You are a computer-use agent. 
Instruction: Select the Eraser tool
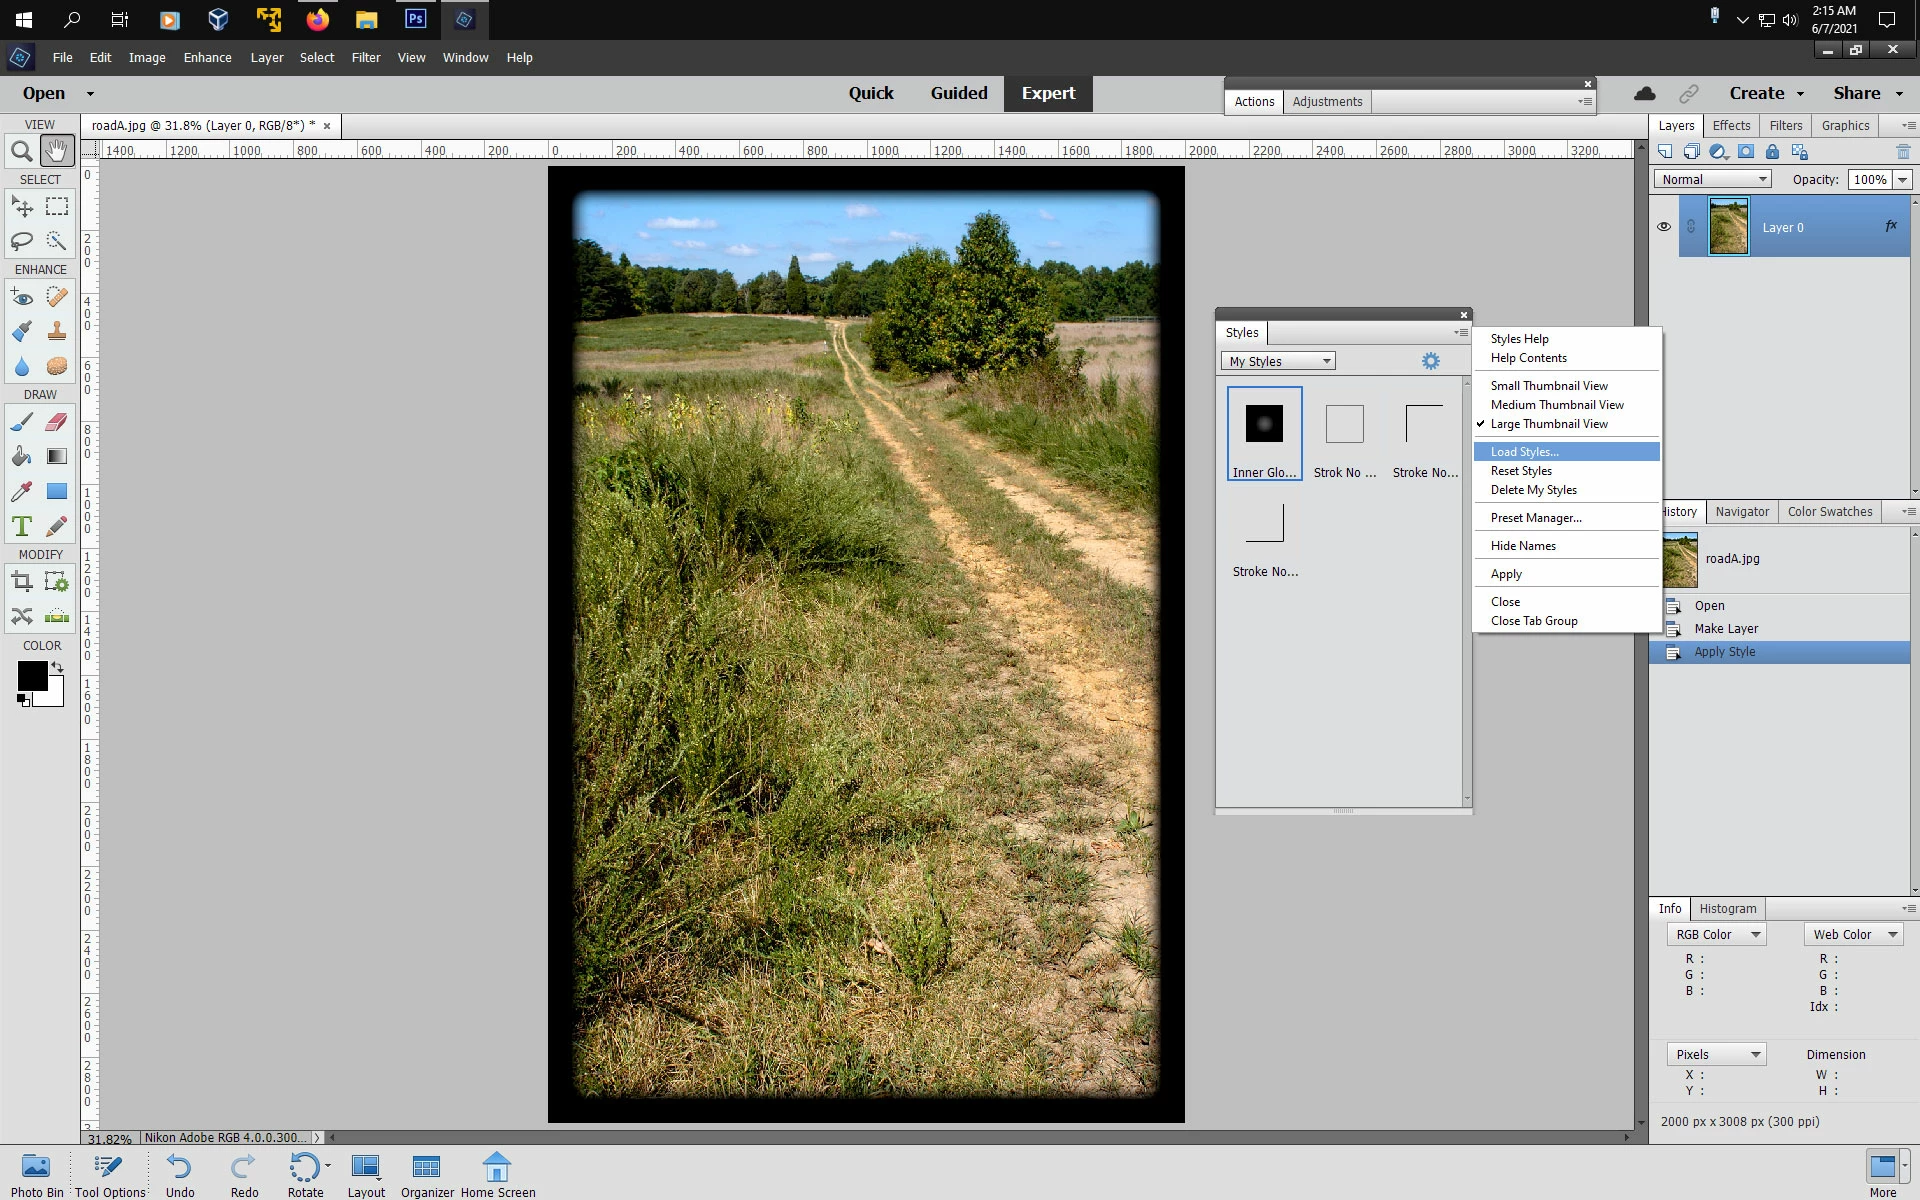(57, 422)
